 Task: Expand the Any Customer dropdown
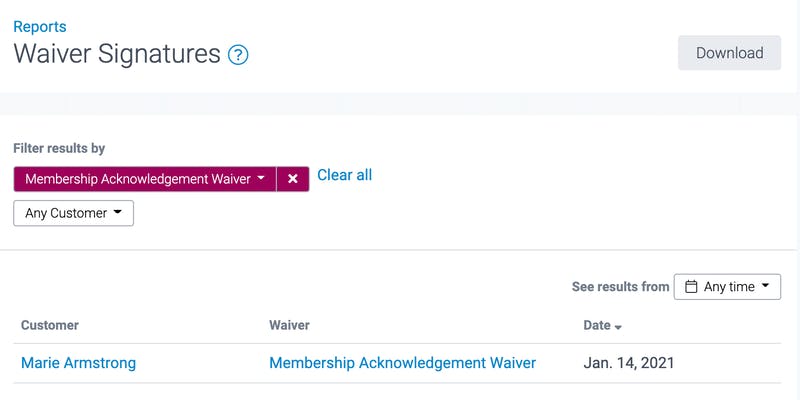(73, 213)
